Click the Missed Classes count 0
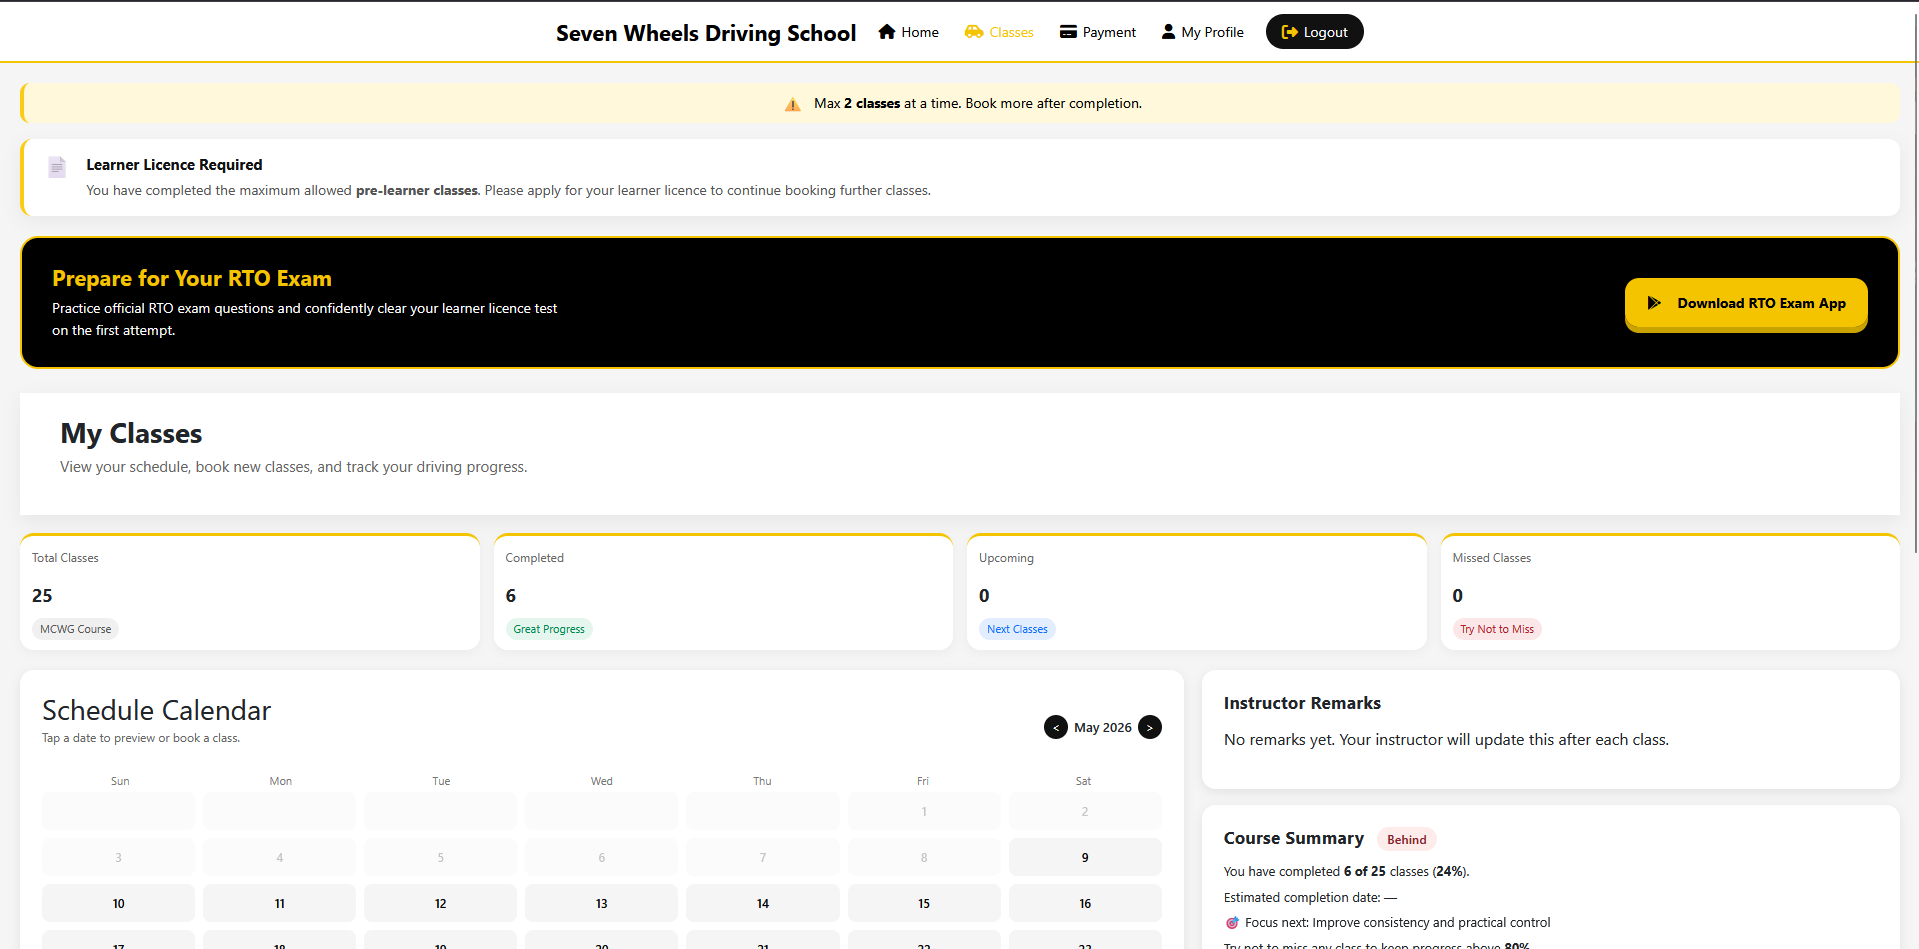Screen dimensions: 1919x949 tap(1458, 596)
